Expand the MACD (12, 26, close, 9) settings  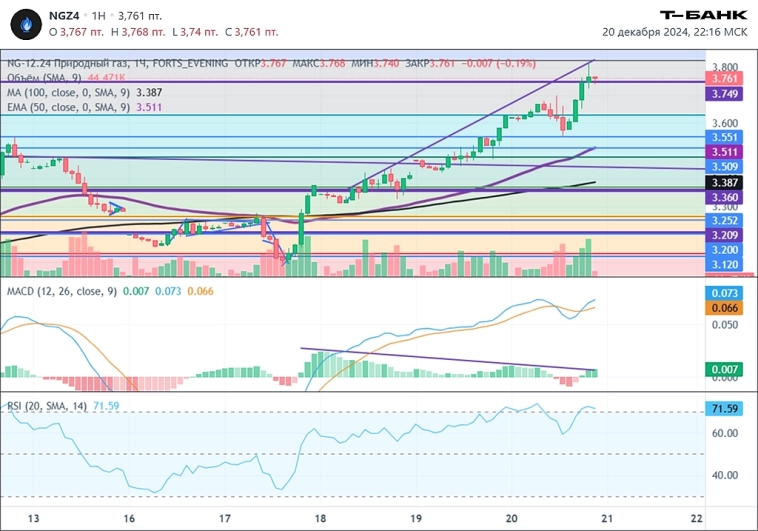(61, 291)
